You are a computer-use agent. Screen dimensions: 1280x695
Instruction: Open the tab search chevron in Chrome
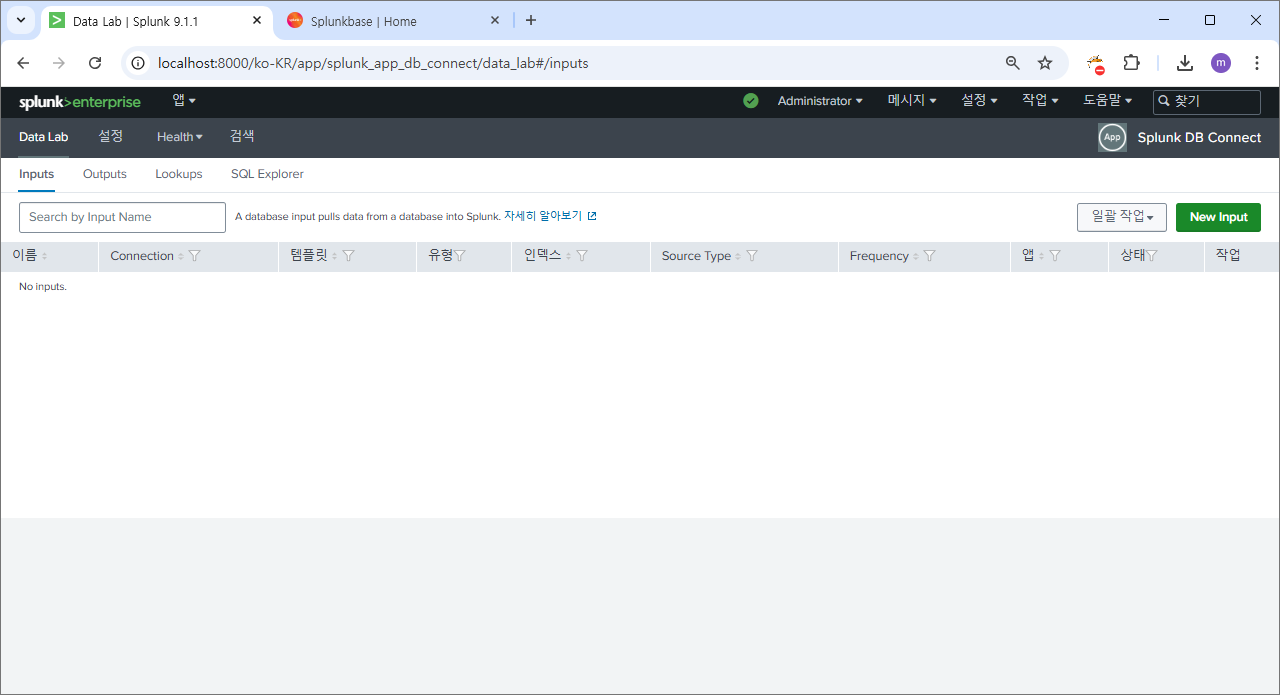20,20
